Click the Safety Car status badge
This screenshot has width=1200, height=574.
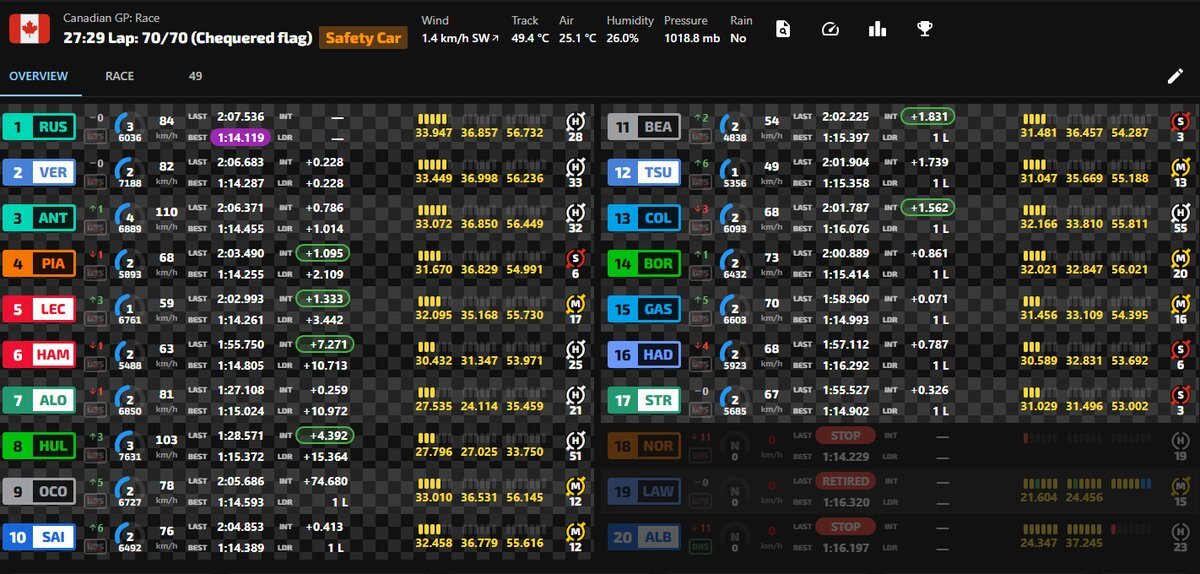click(x=362, y=39)
